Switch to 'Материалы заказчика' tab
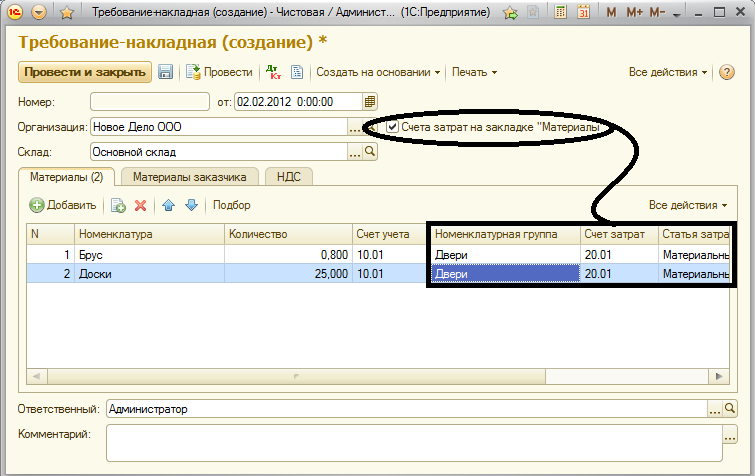 pyautogui.click(x=190, y=177)
